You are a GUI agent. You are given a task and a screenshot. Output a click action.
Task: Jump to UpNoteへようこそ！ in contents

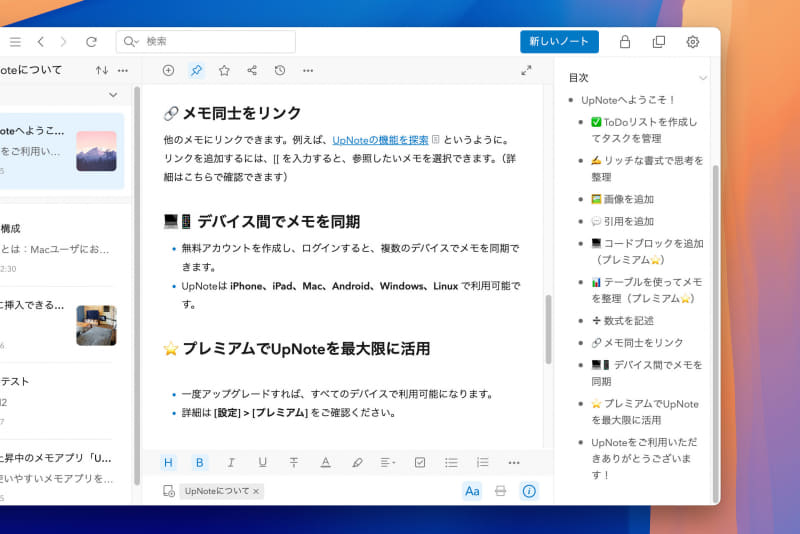(628, 100)
